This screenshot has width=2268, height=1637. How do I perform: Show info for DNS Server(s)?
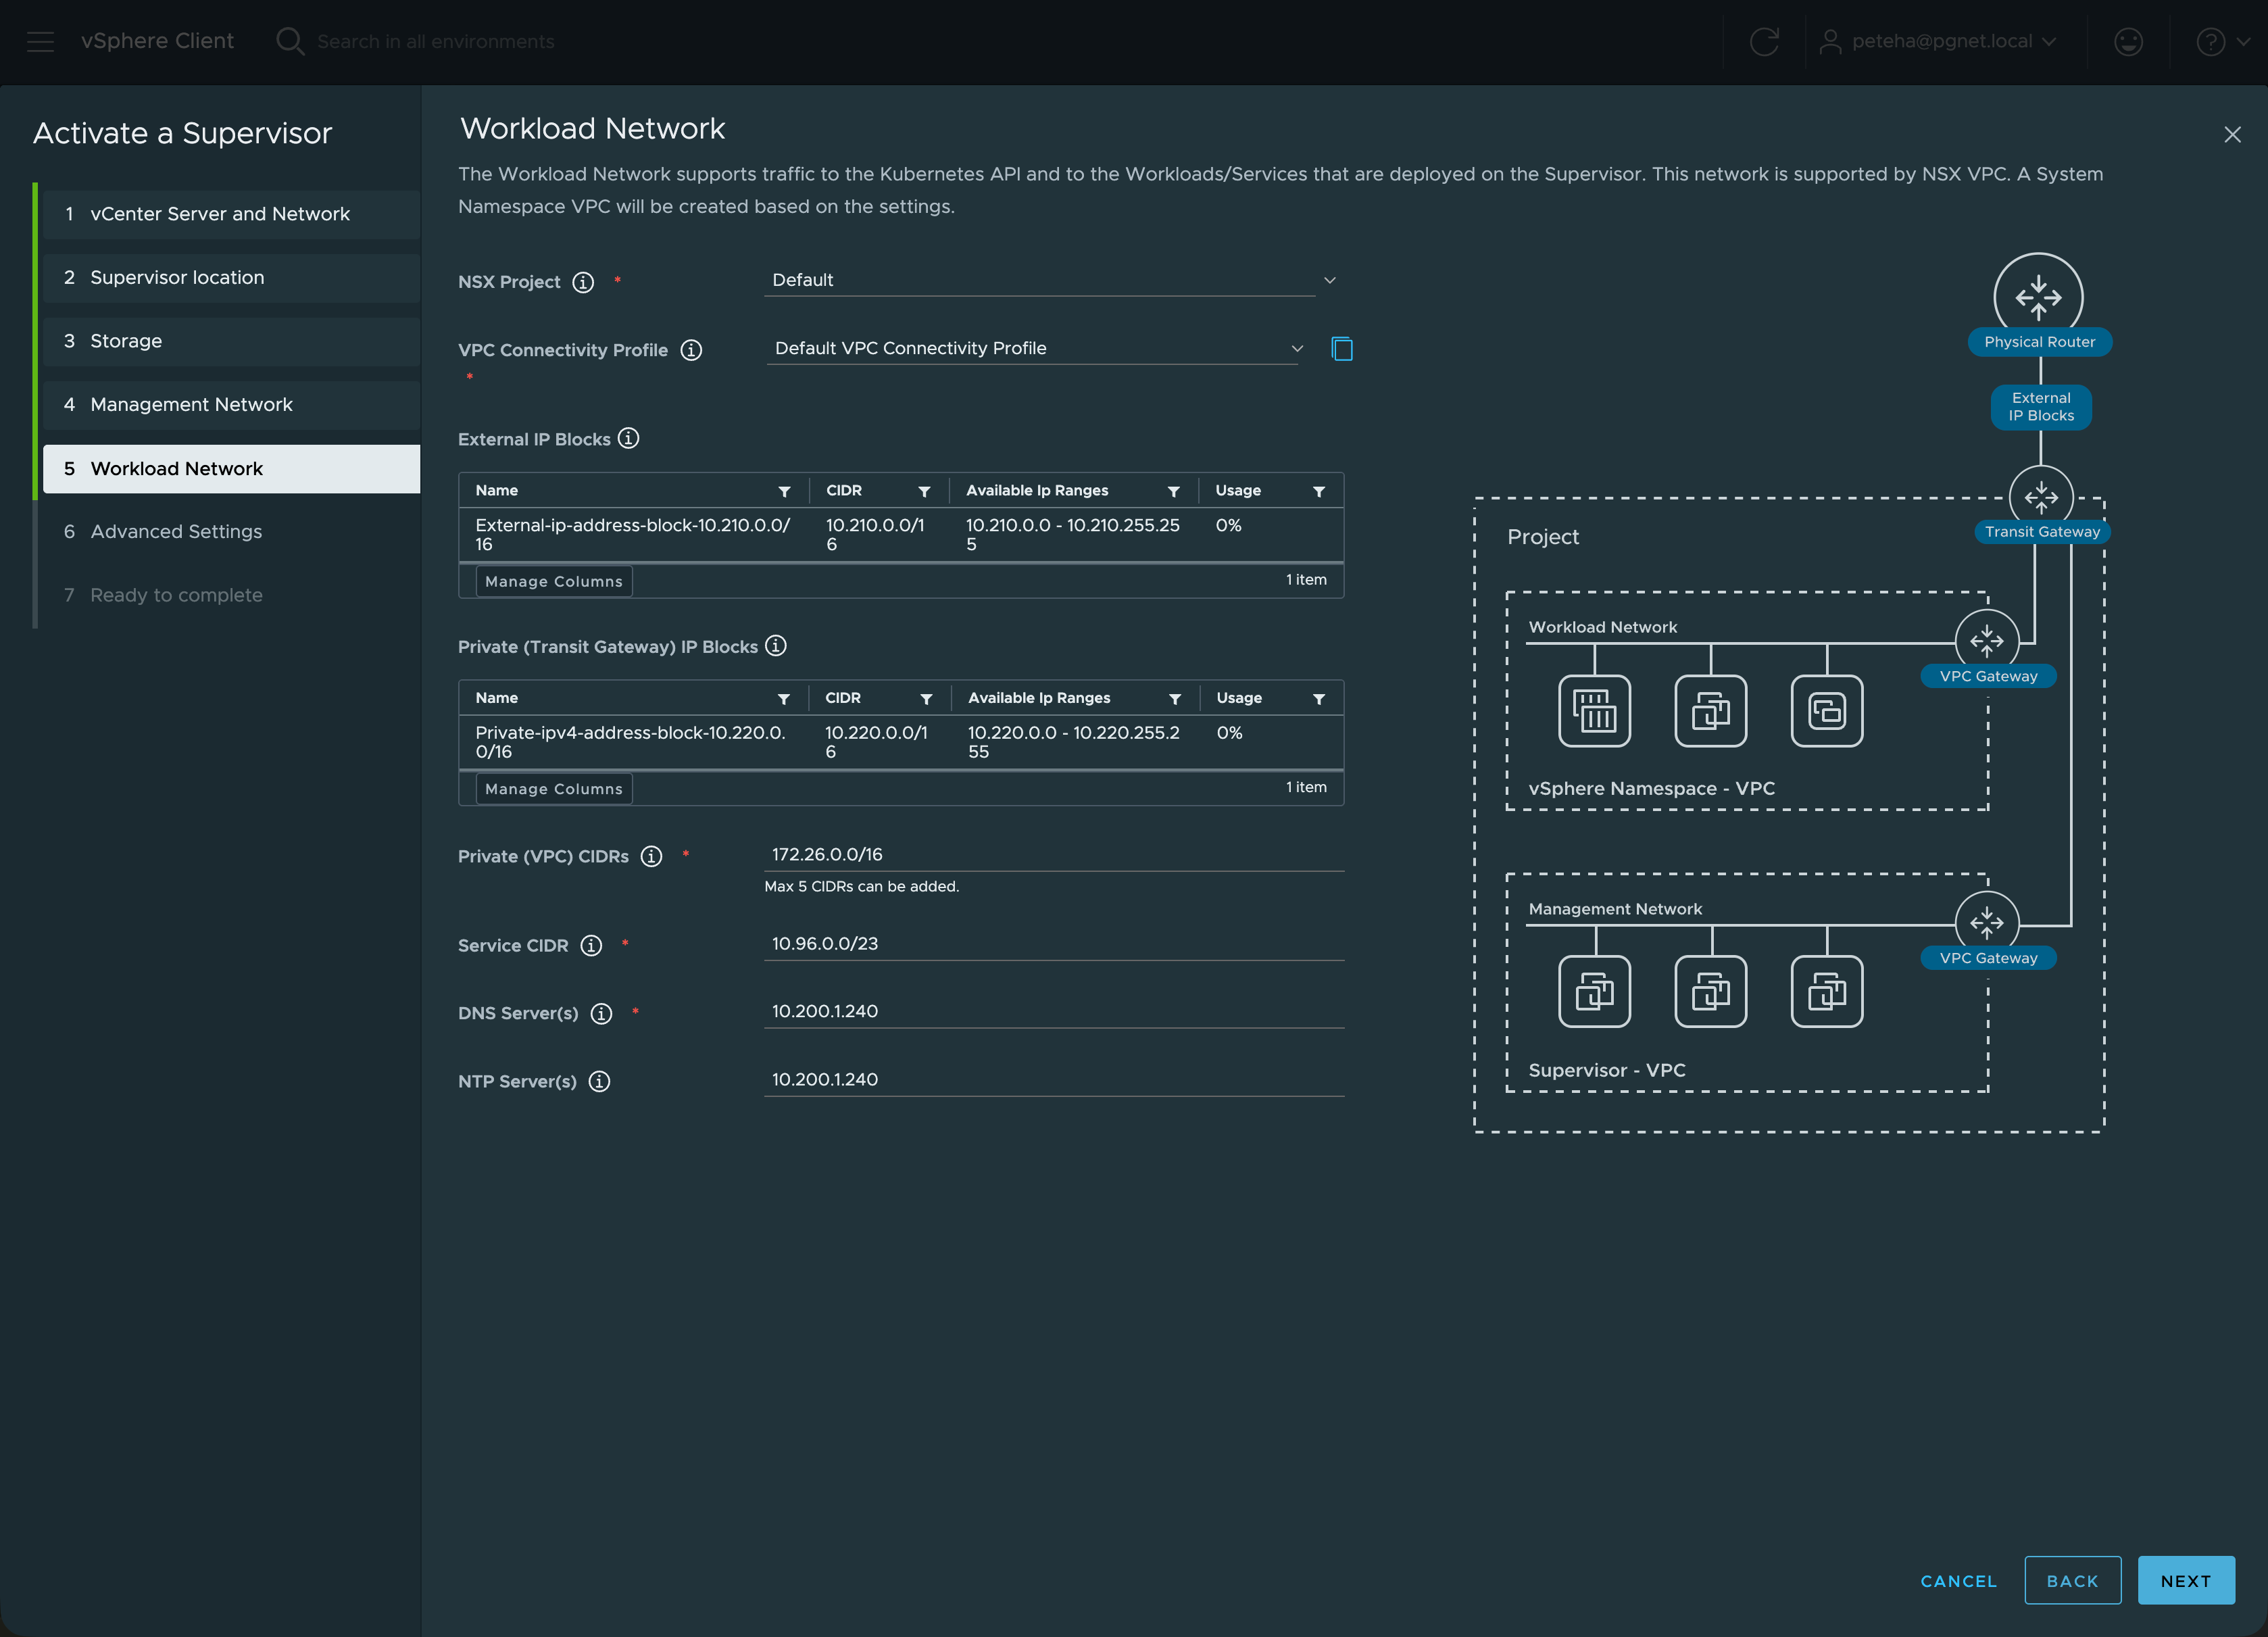pyautogui.click(x=601, y=1013)
